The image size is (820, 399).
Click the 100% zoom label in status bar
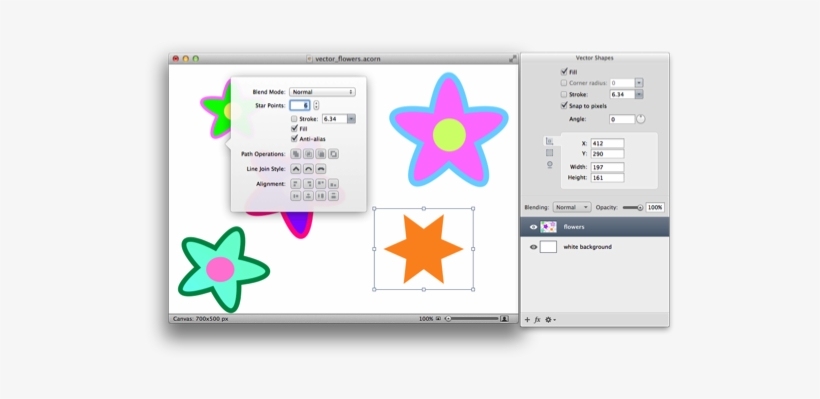(x=426, y=318)
